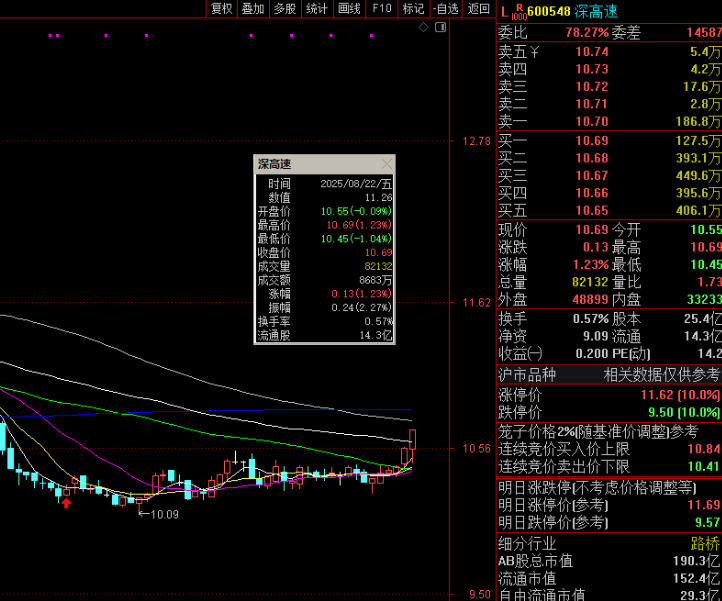
Task: Click the 叠加 overlay button
Action: 253,9
